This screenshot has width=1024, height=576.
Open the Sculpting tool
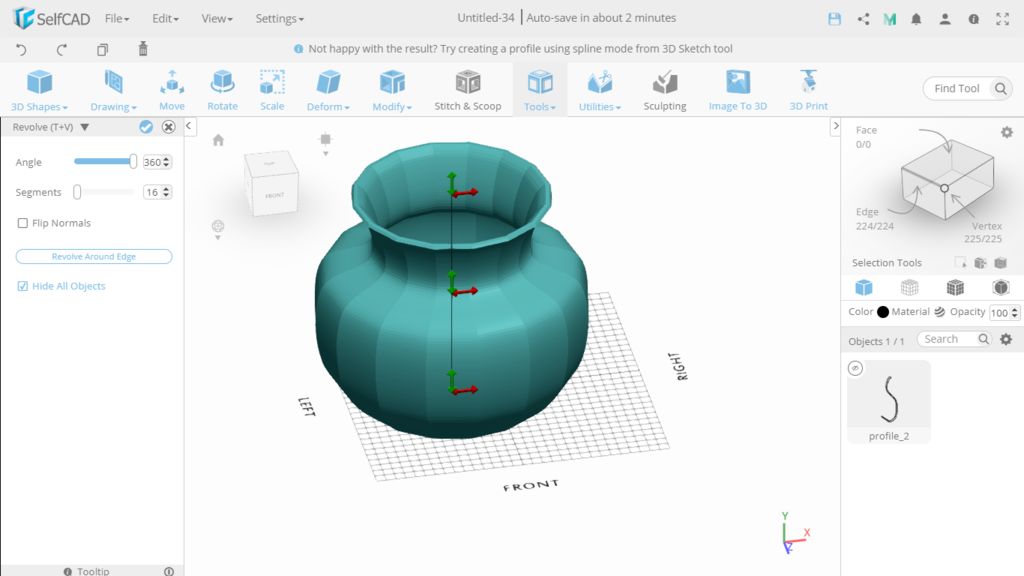pos(665,90)
